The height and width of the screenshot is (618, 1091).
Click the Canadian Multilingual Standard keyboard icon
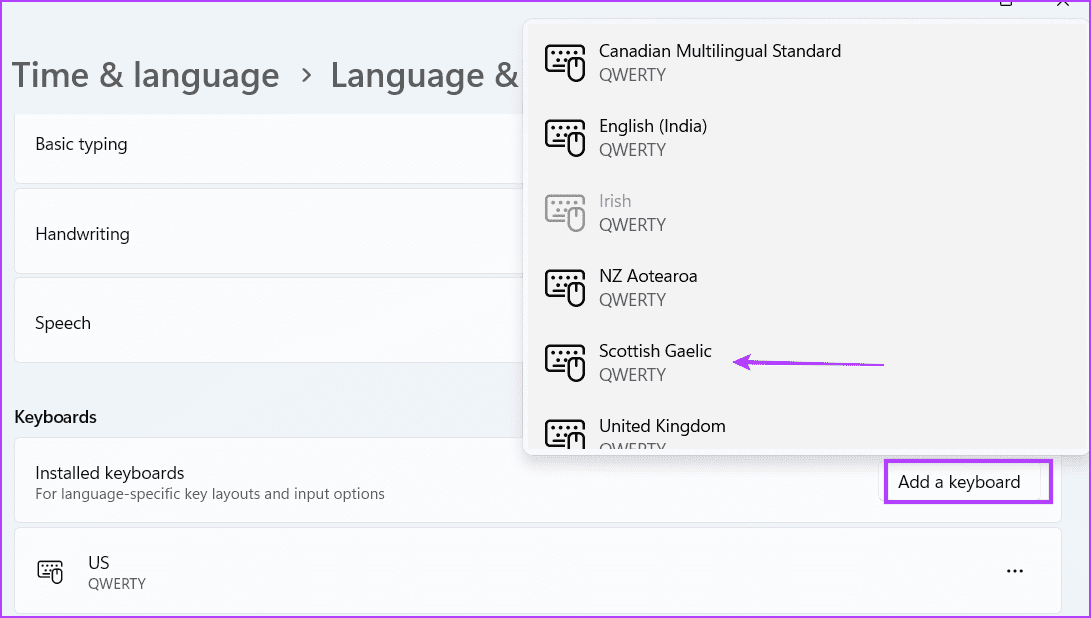point(564,63)
